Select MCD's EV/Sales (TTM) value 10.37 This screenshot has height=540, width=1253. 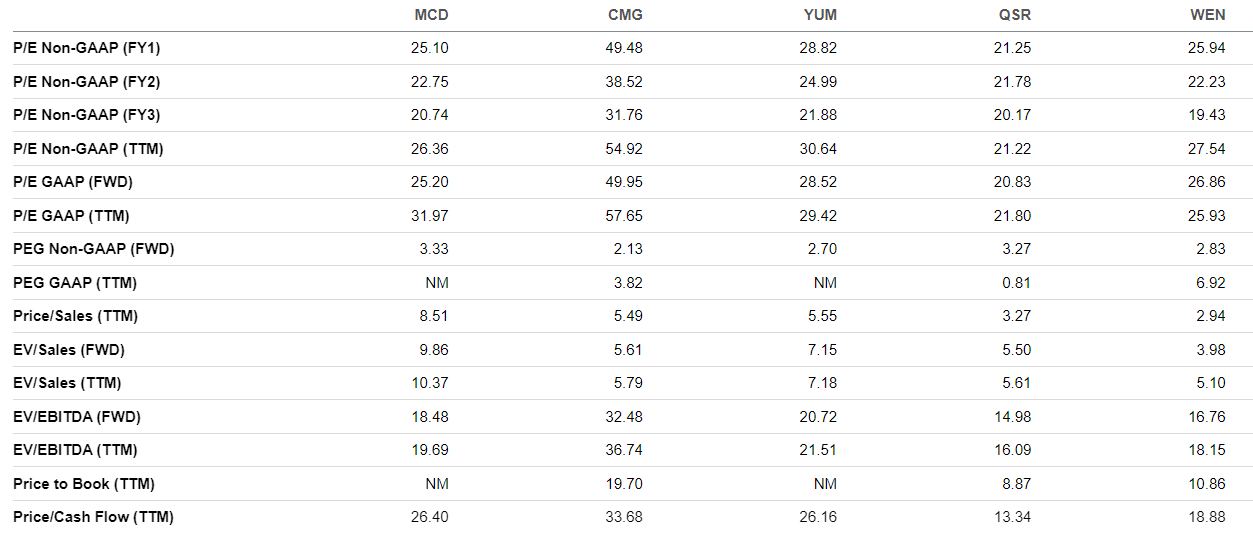[x=430, y=383]
